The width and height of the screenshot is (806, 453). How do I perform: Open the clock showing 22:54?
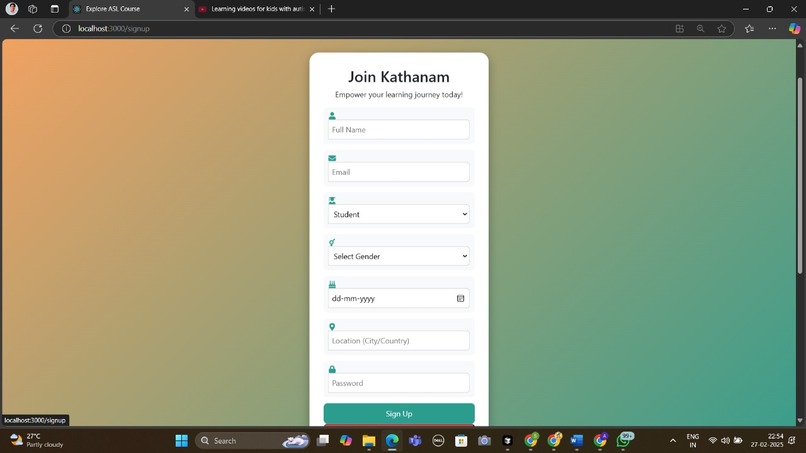click(766, 441)
